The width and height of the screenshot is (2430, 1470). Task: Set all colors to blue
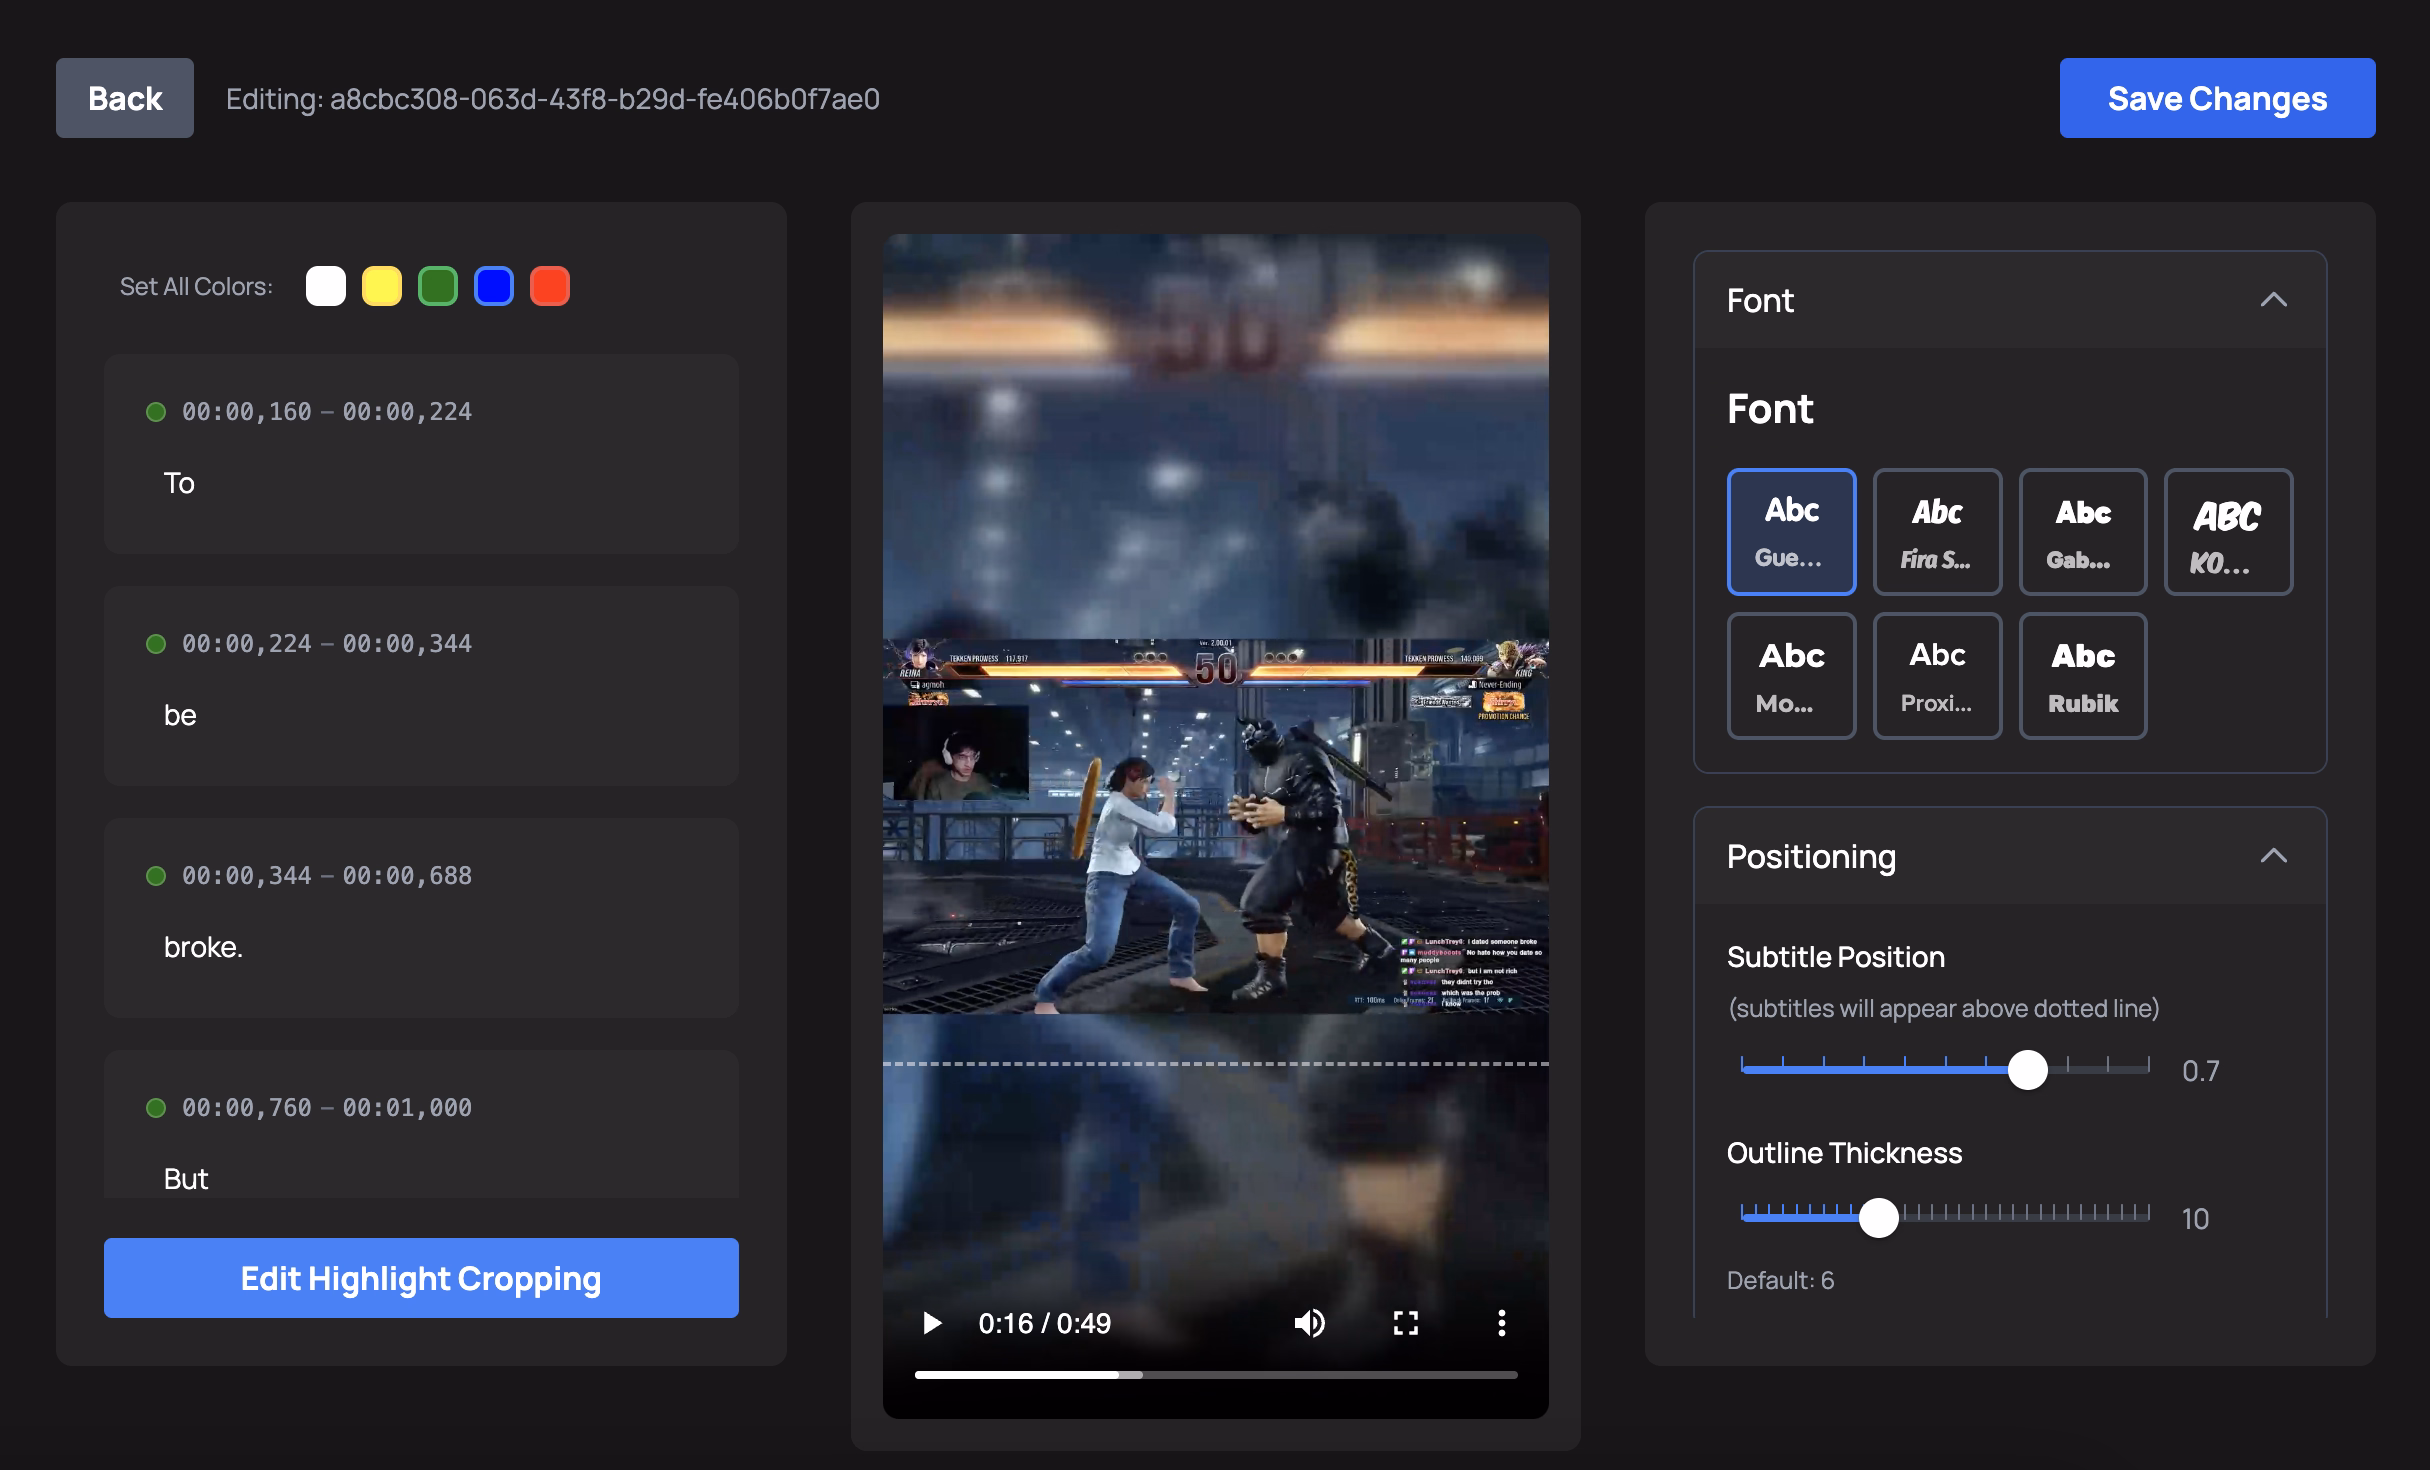click(x=494, y=286)
